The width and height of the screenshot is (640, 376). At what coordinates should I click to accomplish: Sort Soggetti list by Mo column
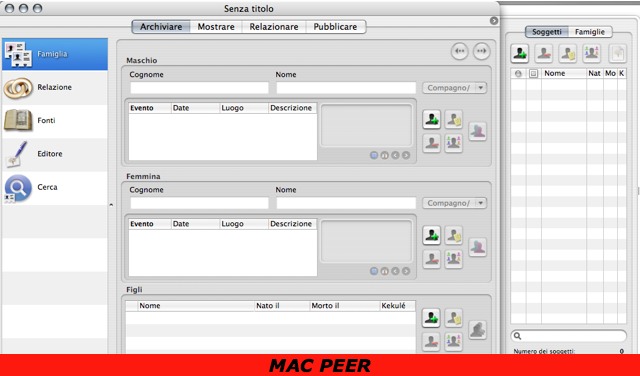610,73
